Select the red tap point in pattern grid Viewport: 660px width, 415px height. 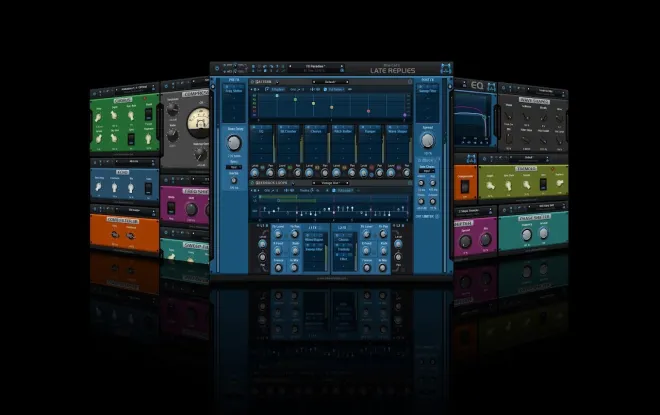click(368, 111)
